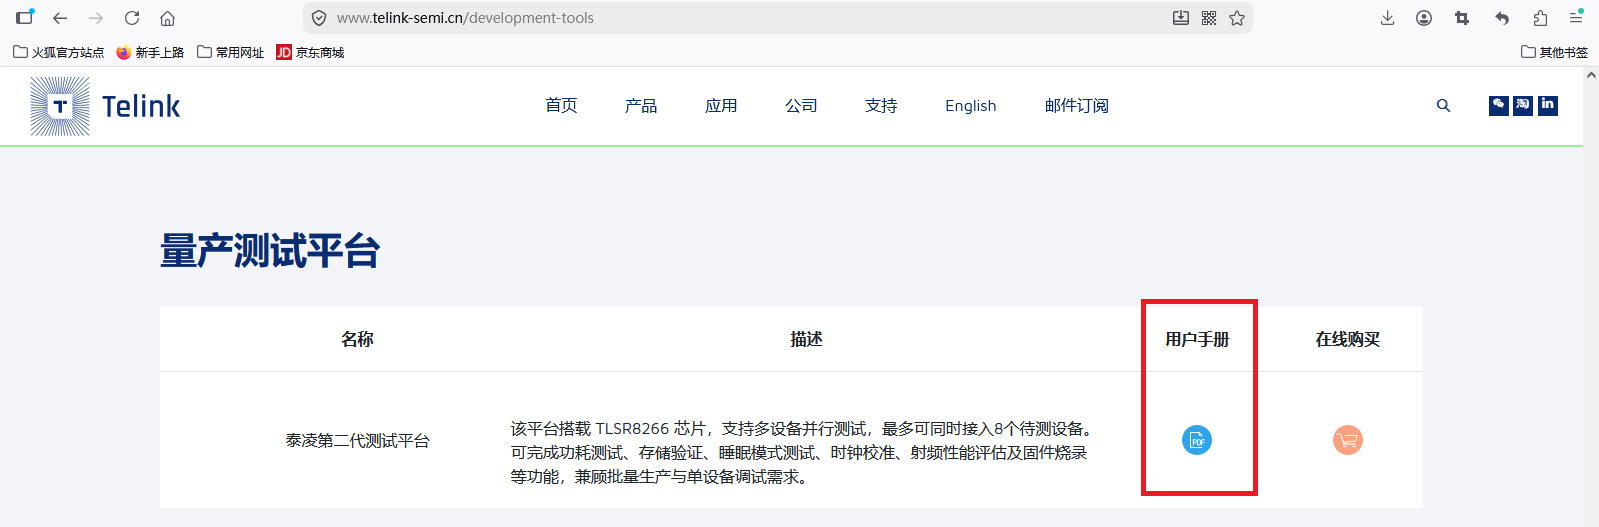Screen dimensions: 1599x527
Task: Click the TLSR8266 description text
Action: [803, 453]
